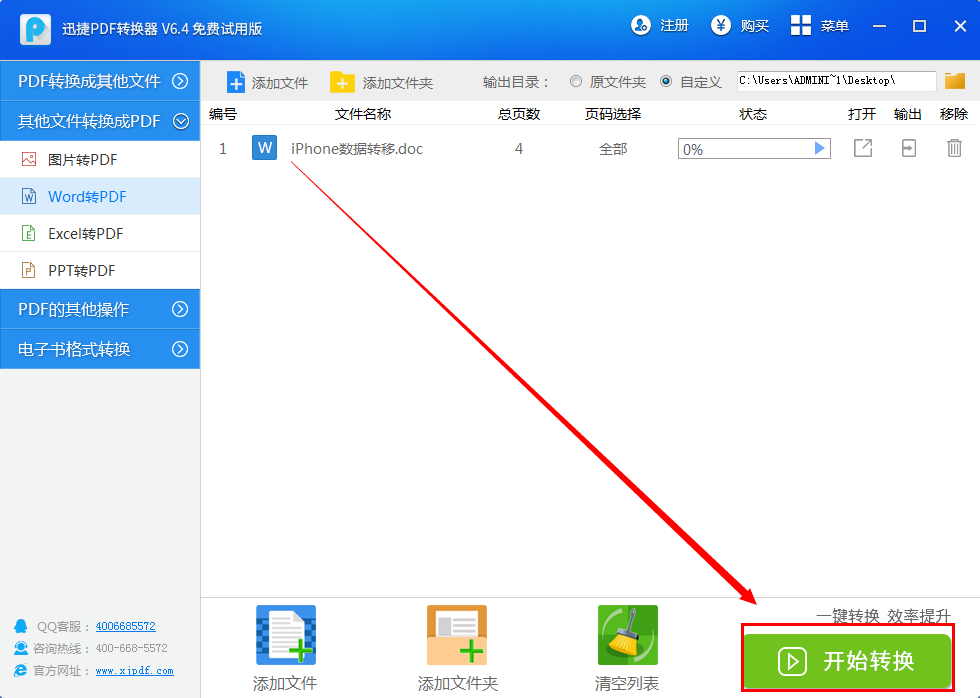The image size is (980, 698).
Task: Click the page count 4 in row 1
Action: coord(519,149)
